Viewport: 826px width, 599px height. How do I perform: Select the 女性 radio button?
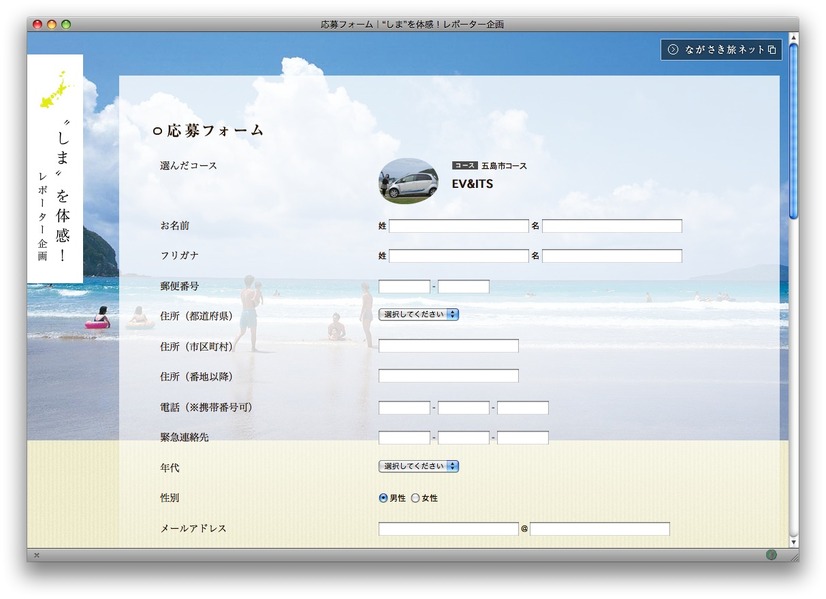tap(415, 498)
